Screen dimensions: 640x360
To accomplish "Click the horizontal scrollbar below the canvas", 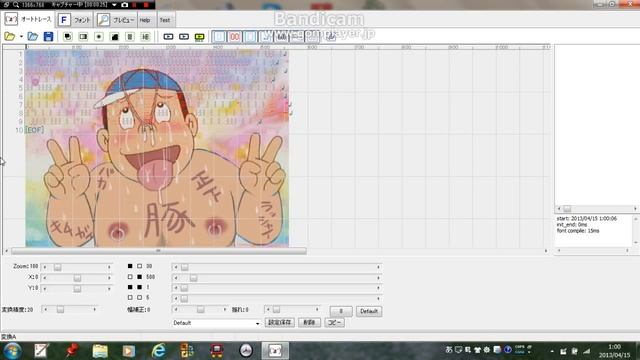I will [159, 251].
